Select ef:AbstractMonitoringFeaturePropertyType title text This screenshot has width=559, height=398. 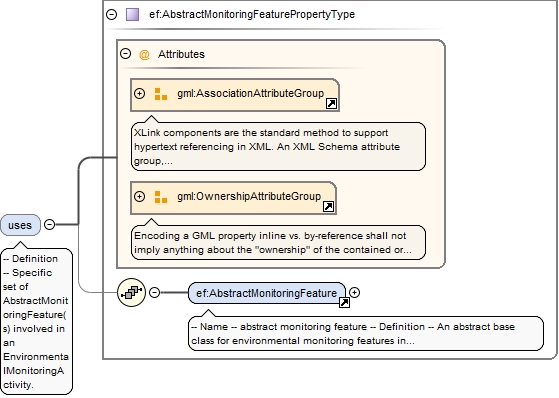pos(252,15)
